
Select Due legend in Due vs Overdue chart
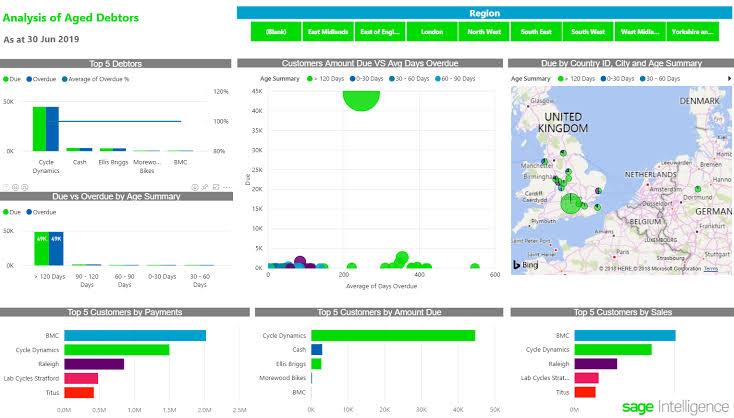click(x=12, y=212)
